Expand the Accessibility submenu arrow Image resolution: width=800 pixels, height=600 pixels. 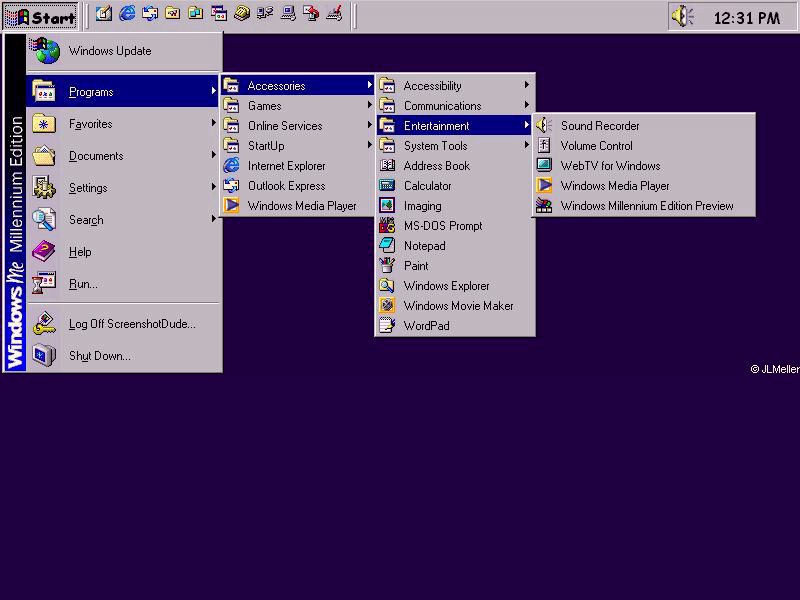coord(527,85)
